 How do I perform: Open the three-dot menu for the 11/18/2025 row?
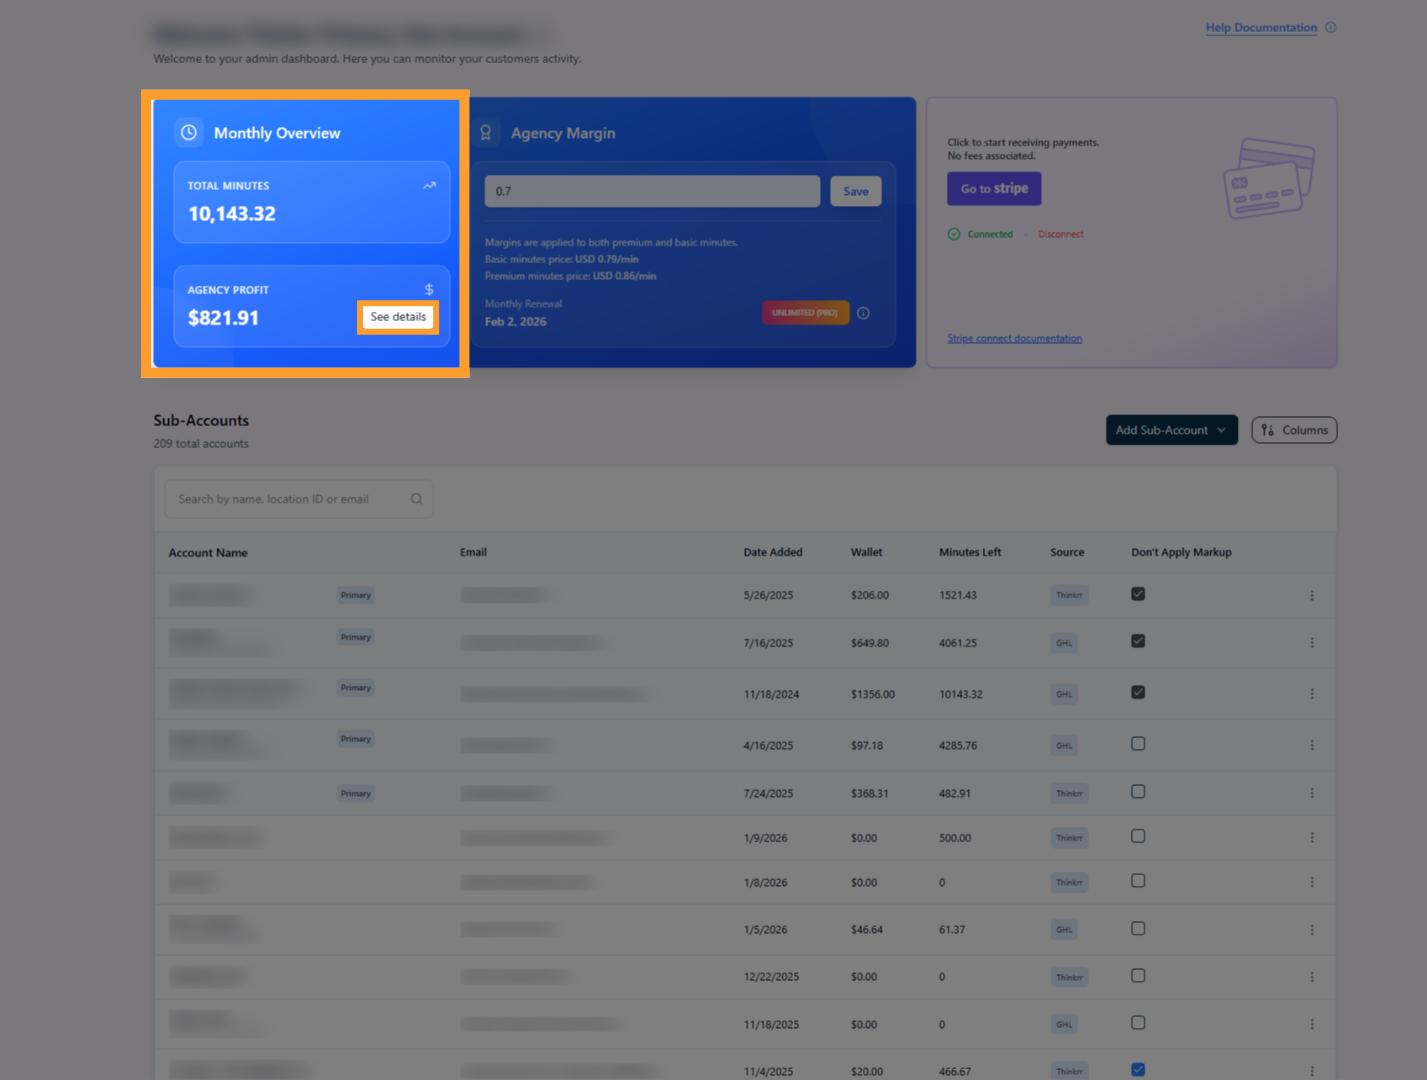(1312, 1024)
